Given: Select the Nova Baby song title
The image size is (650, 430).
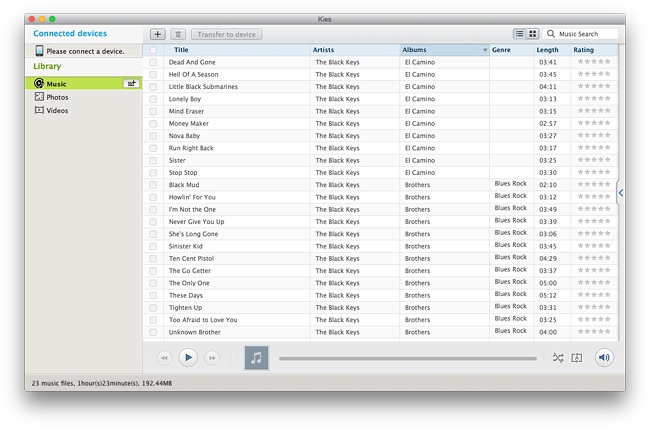Looking at the screenshot, I should 184,136.
